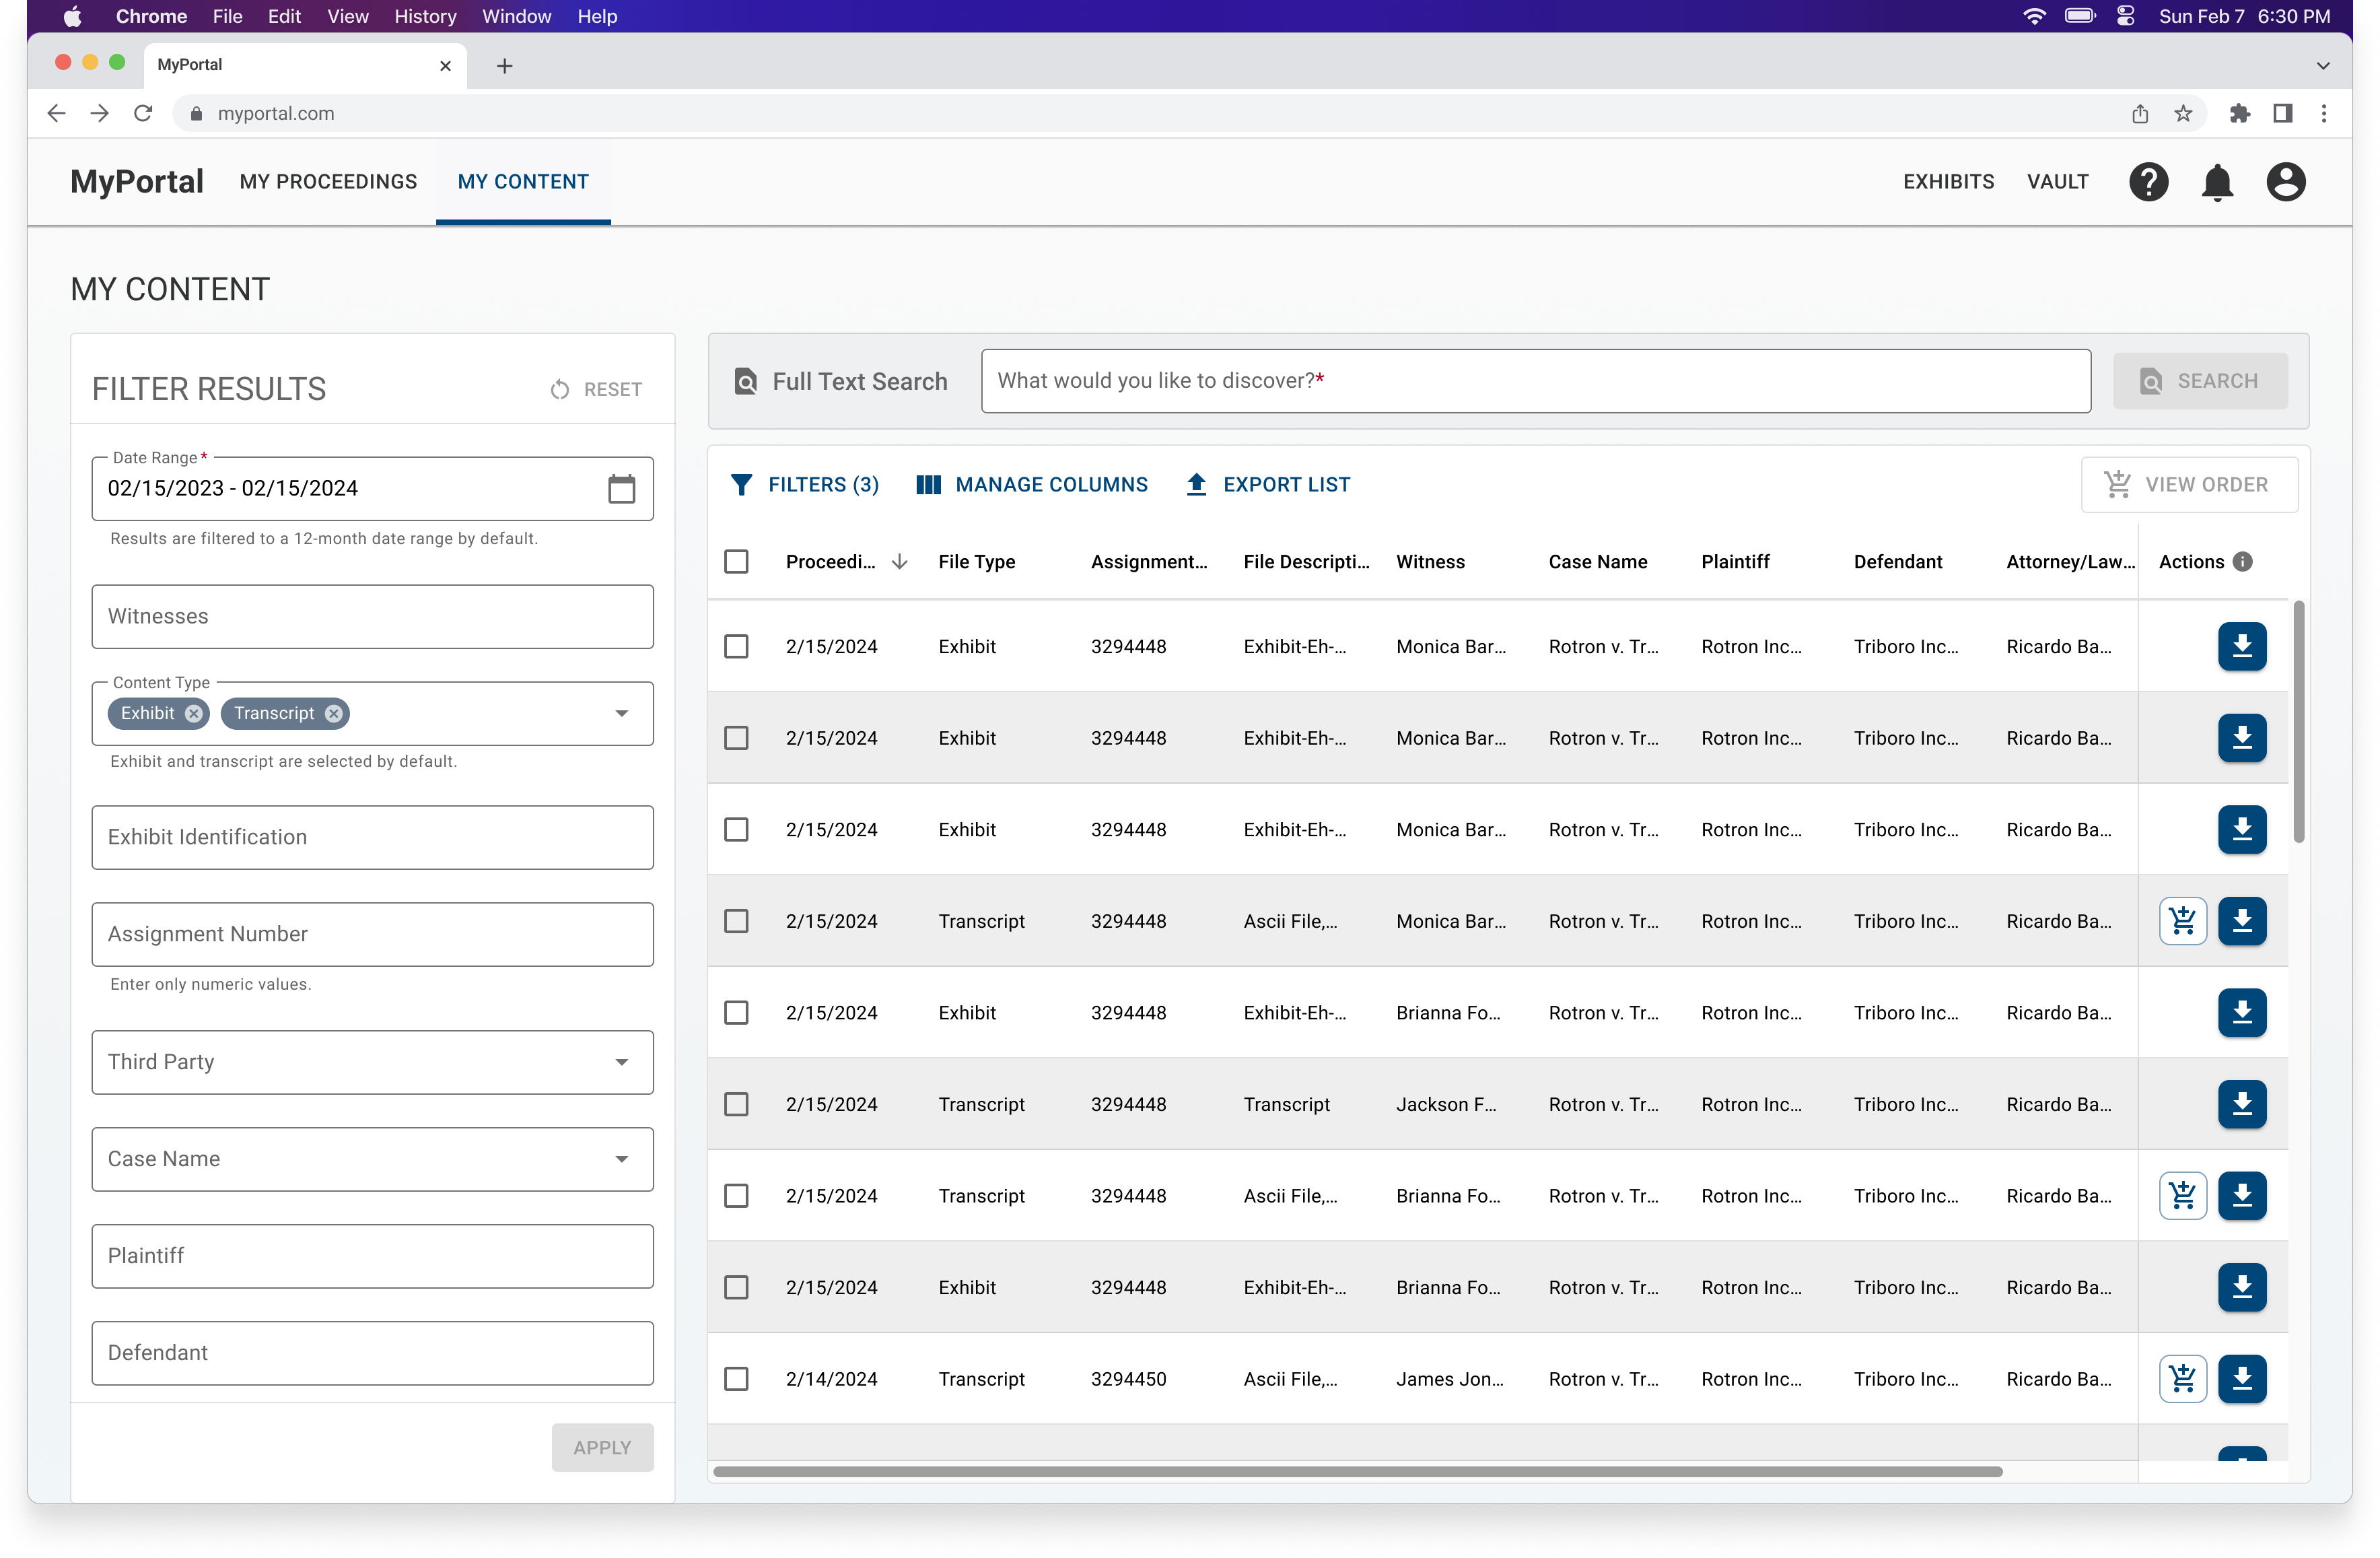This screenshot has height=1558, width=2380.
Task: Expand the Content Type dropdown arrow
Action: 621,714
